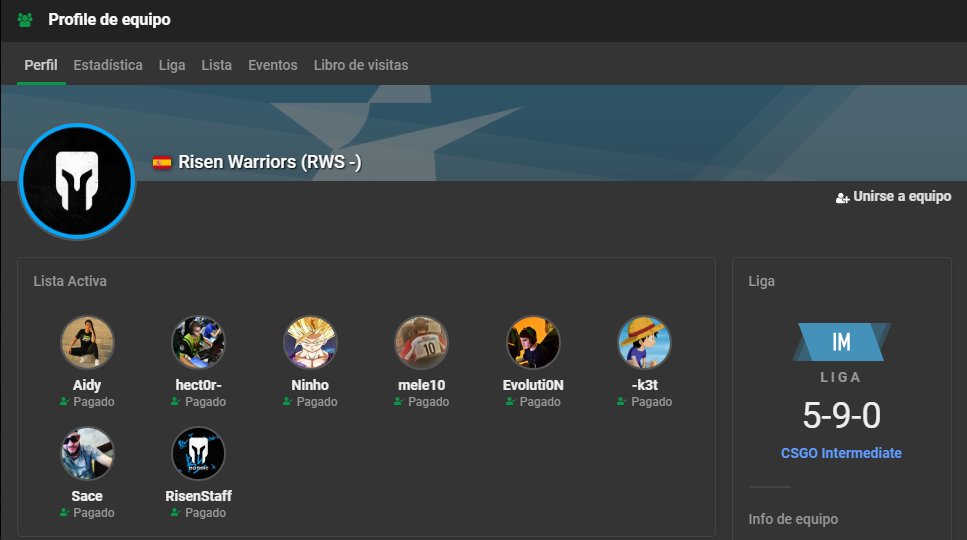
Task: Click the Info de equipo heading
Action: pyautogui.click(x=793, y=519)
